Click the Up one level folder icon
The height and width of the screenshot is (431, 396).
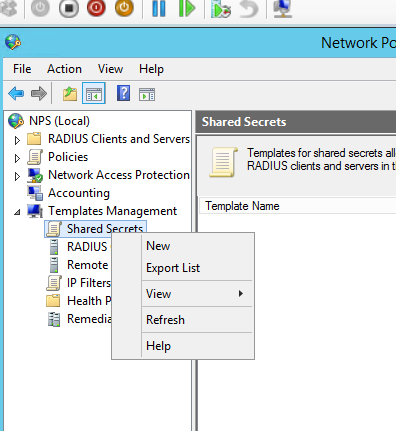click(70, 93)
